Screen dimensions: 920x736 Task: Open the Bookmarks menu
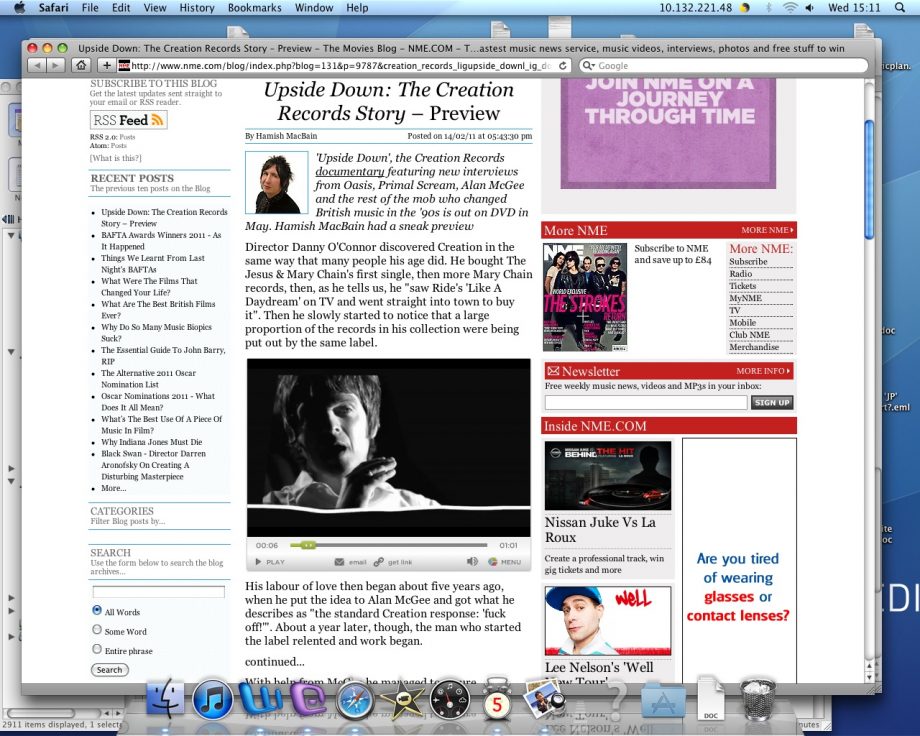tap(255, 8)
